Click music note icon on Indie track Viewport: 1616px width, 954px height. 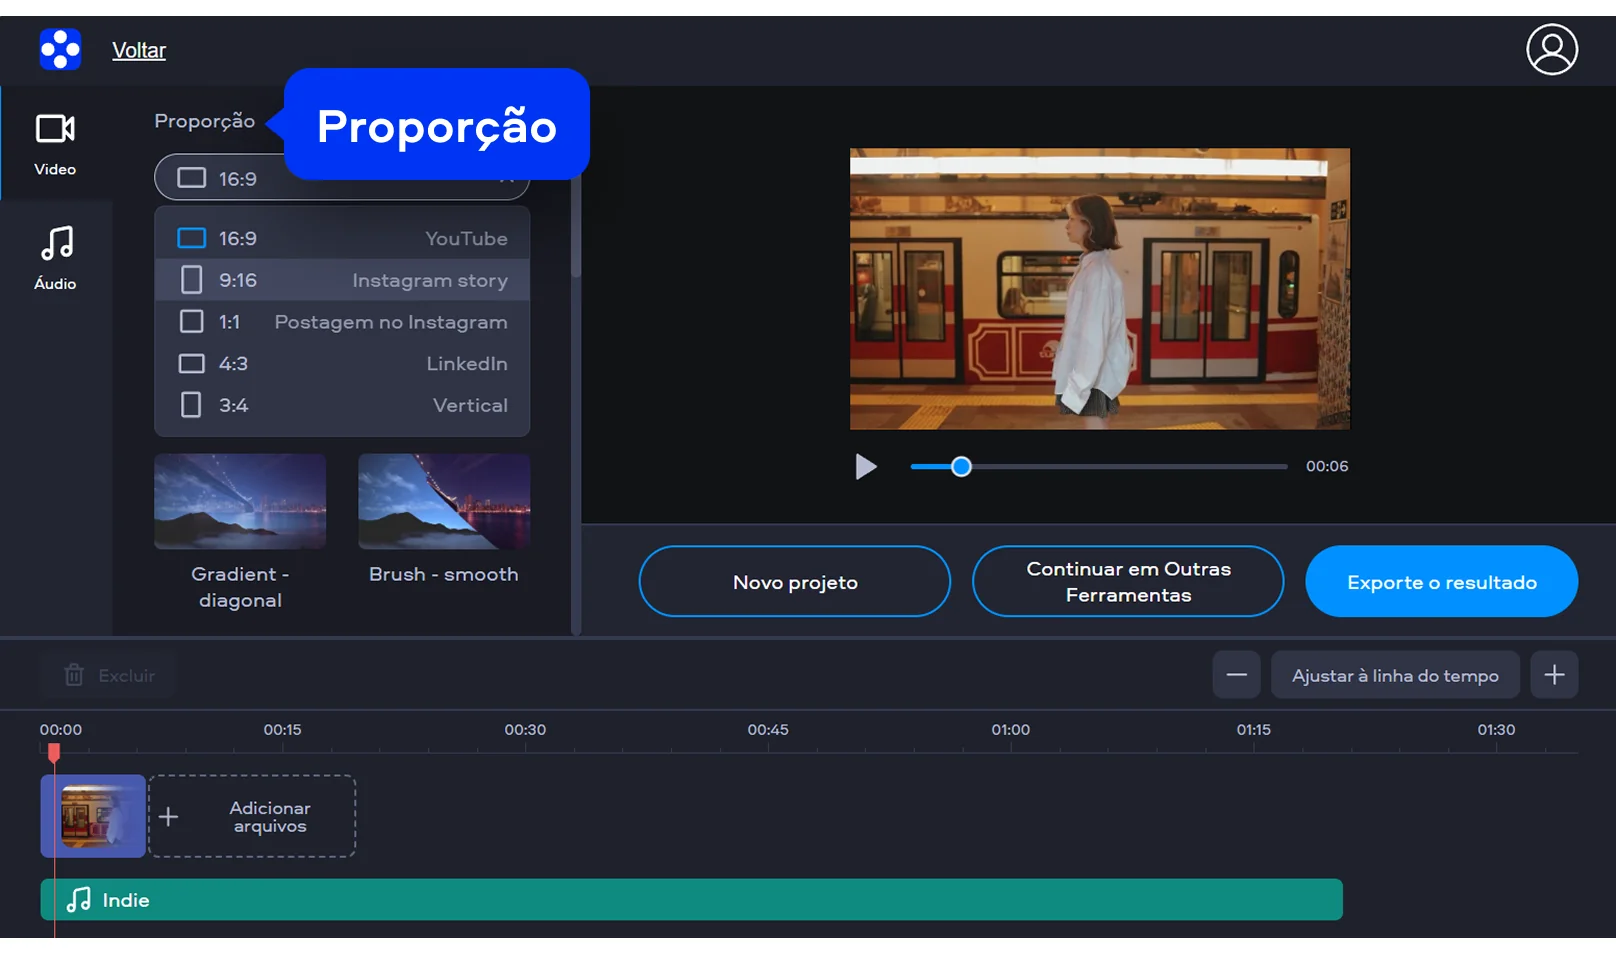[x=78, y=900]
